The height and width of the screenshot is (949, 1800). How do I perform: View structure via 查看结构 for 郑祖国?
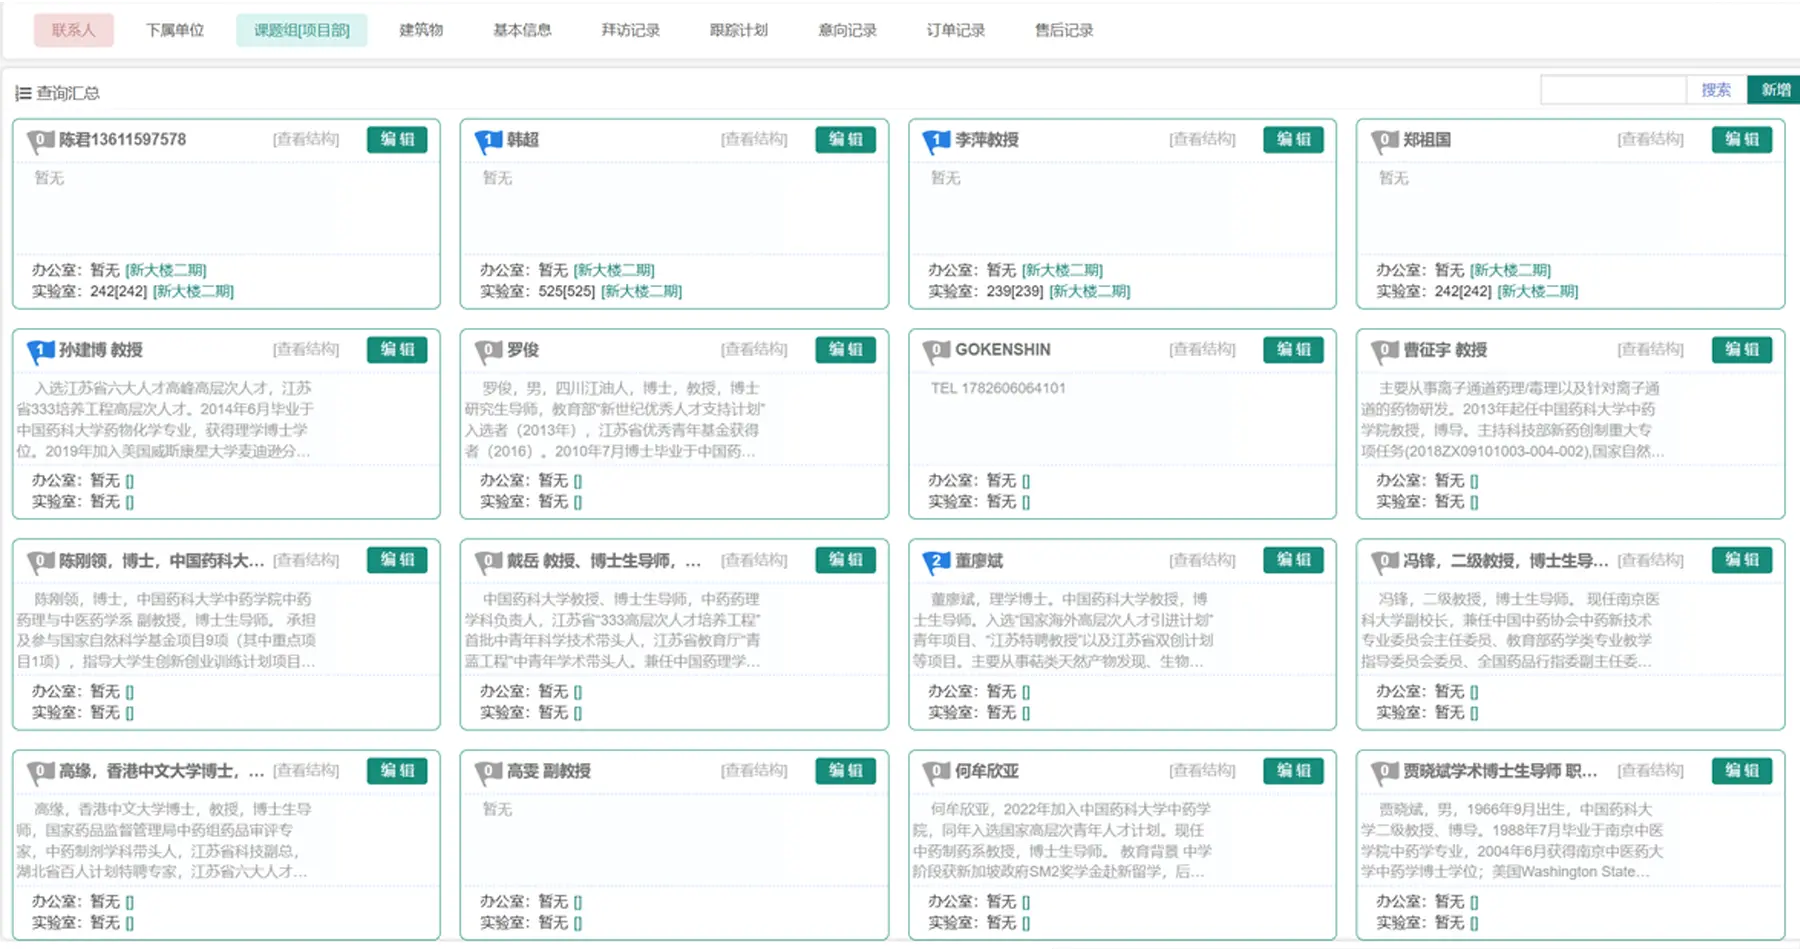pyautogui.click(x=1650, y=140)
